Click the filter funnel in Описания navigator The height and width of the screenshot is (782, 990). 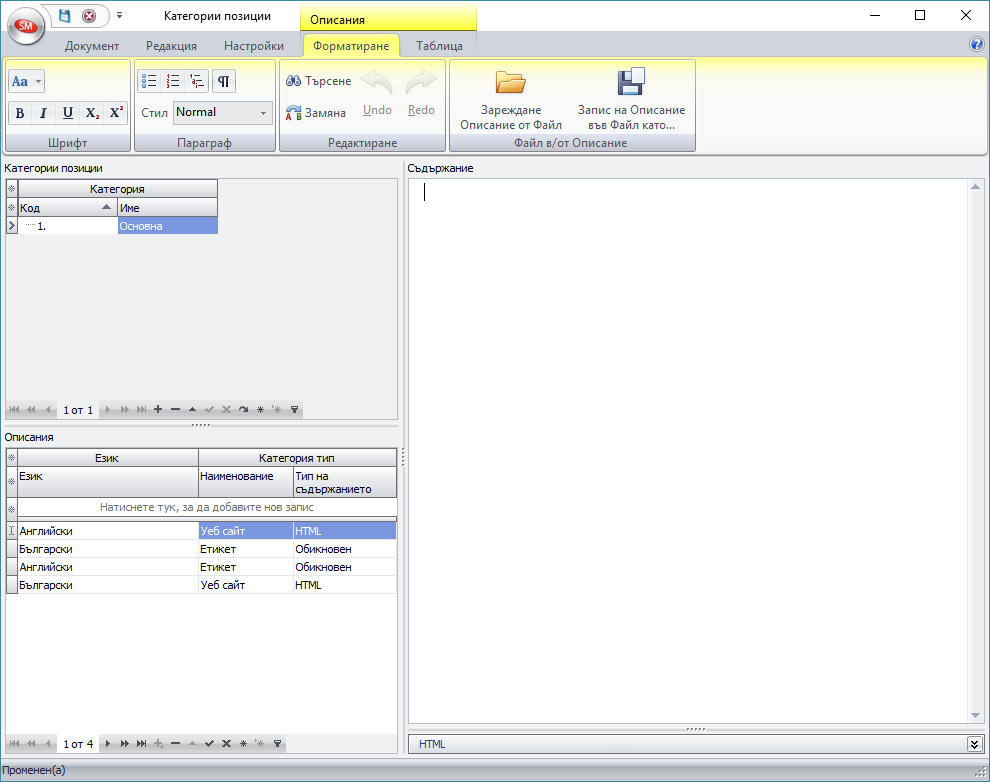pos(277,743)
